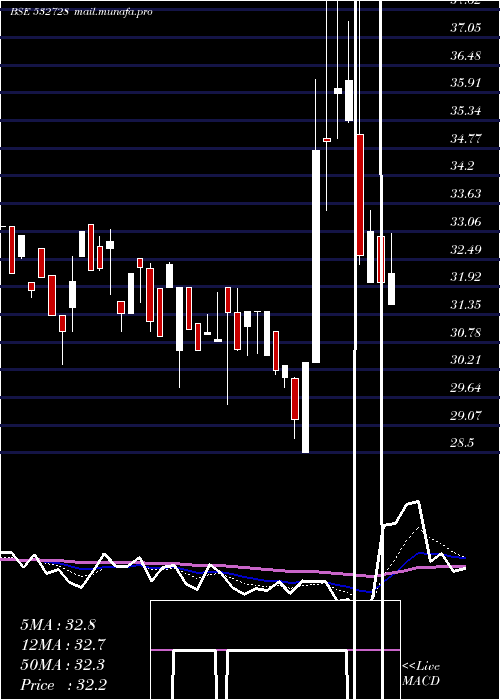
Task: Click the price label 29.64
Action: tap(466, 388)
